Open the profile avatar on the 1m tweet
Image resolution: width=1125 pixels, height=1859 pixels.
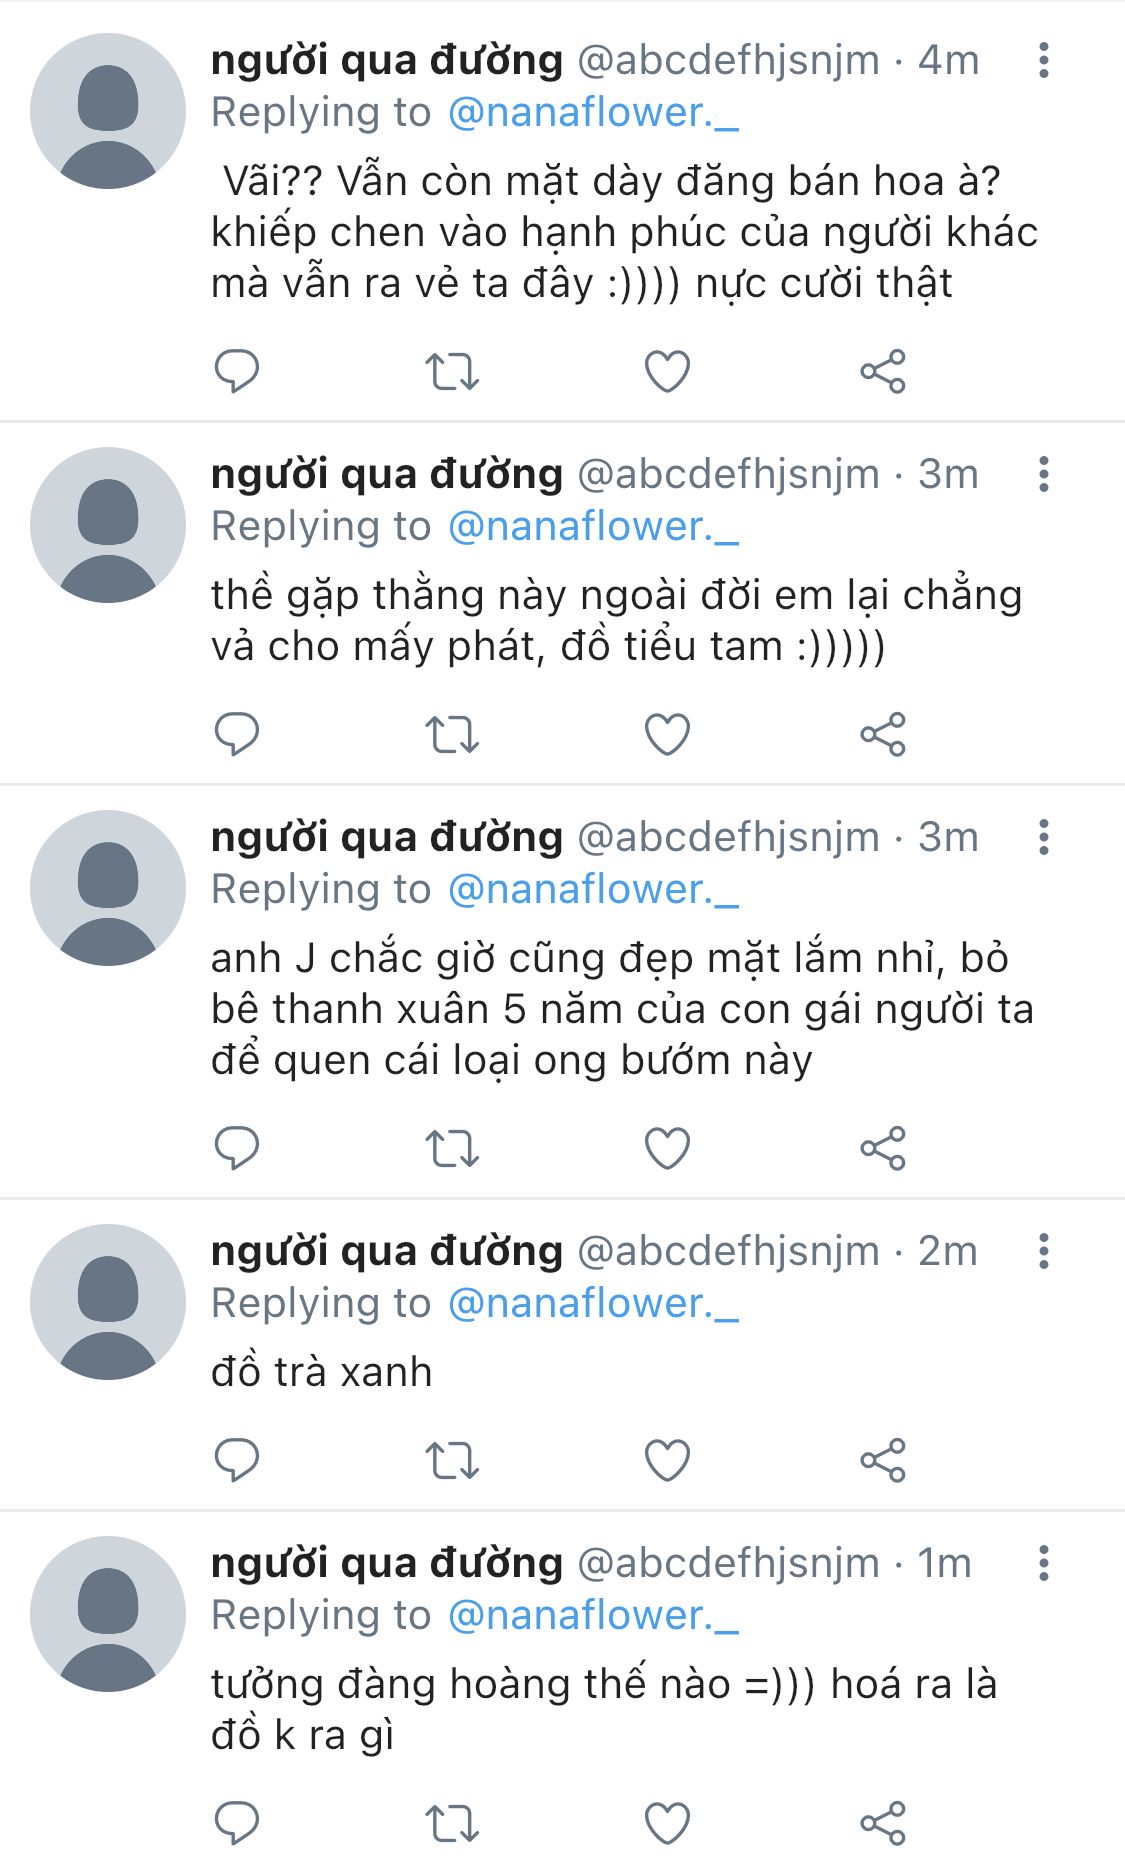(x=108, y=1613)
